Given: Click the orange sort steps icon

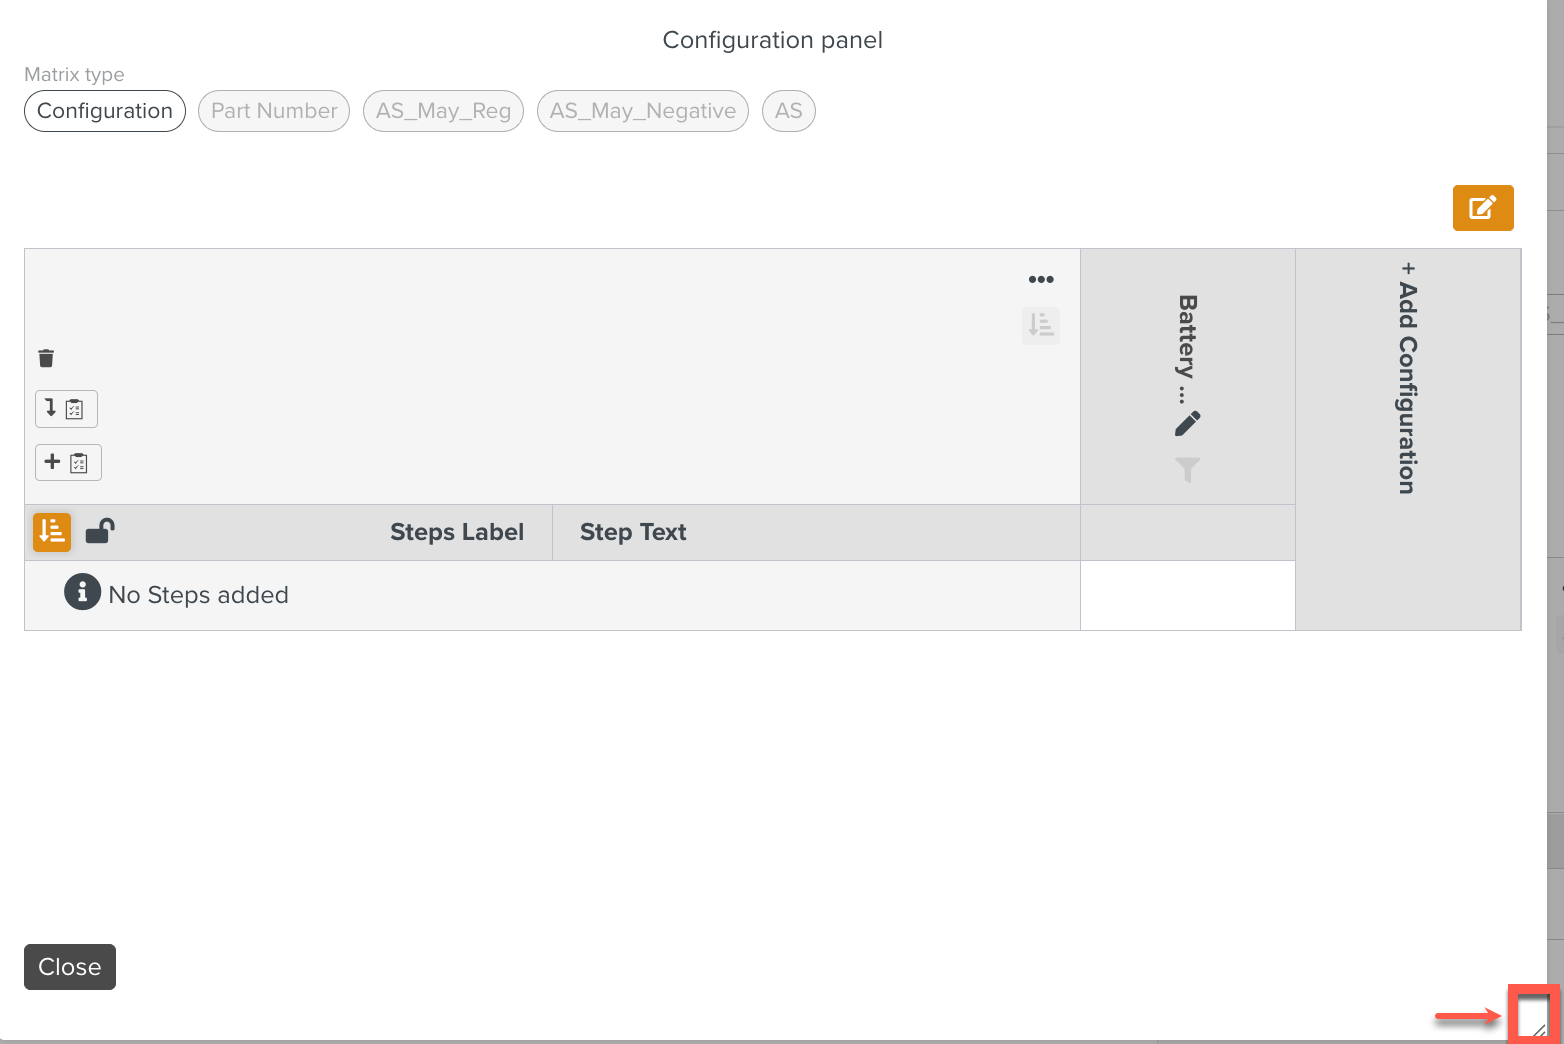Looking at the screenshot, I should tap(52, 532).
